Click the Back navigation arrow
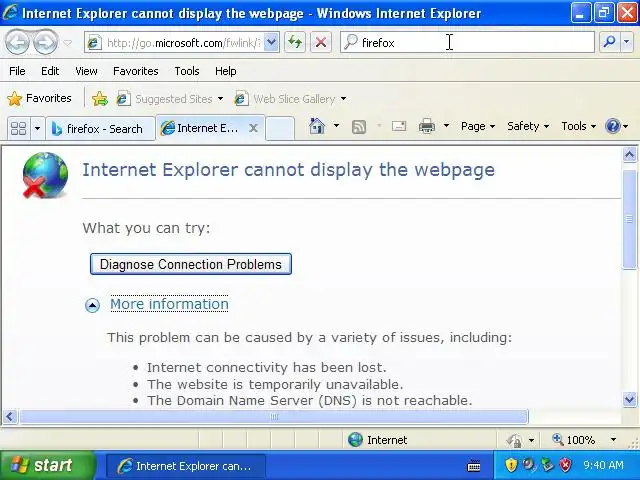 pyautogui.click(x=17, y=42)
